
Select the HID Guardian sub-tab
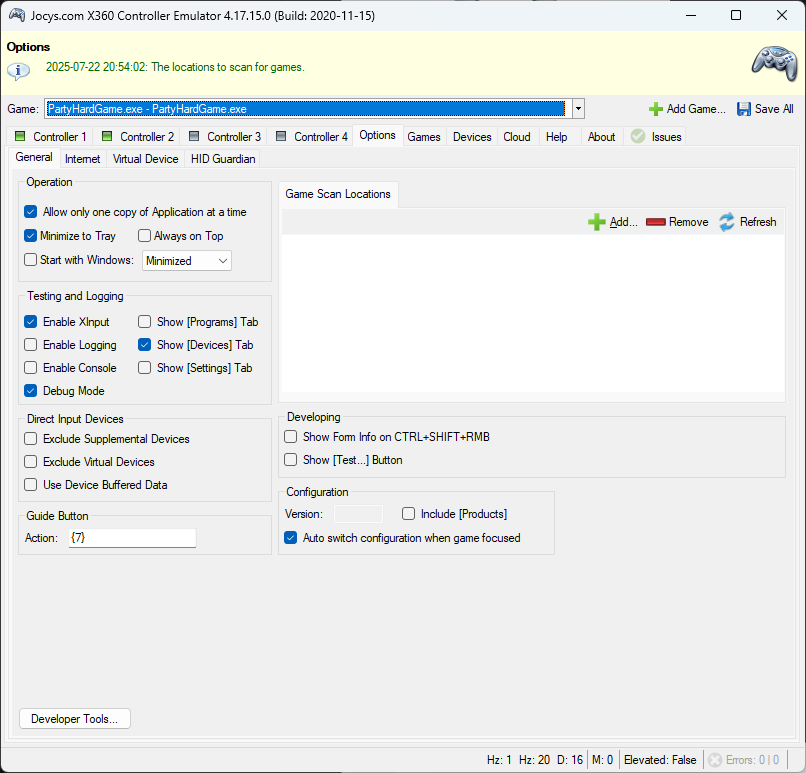click(223, 159)
